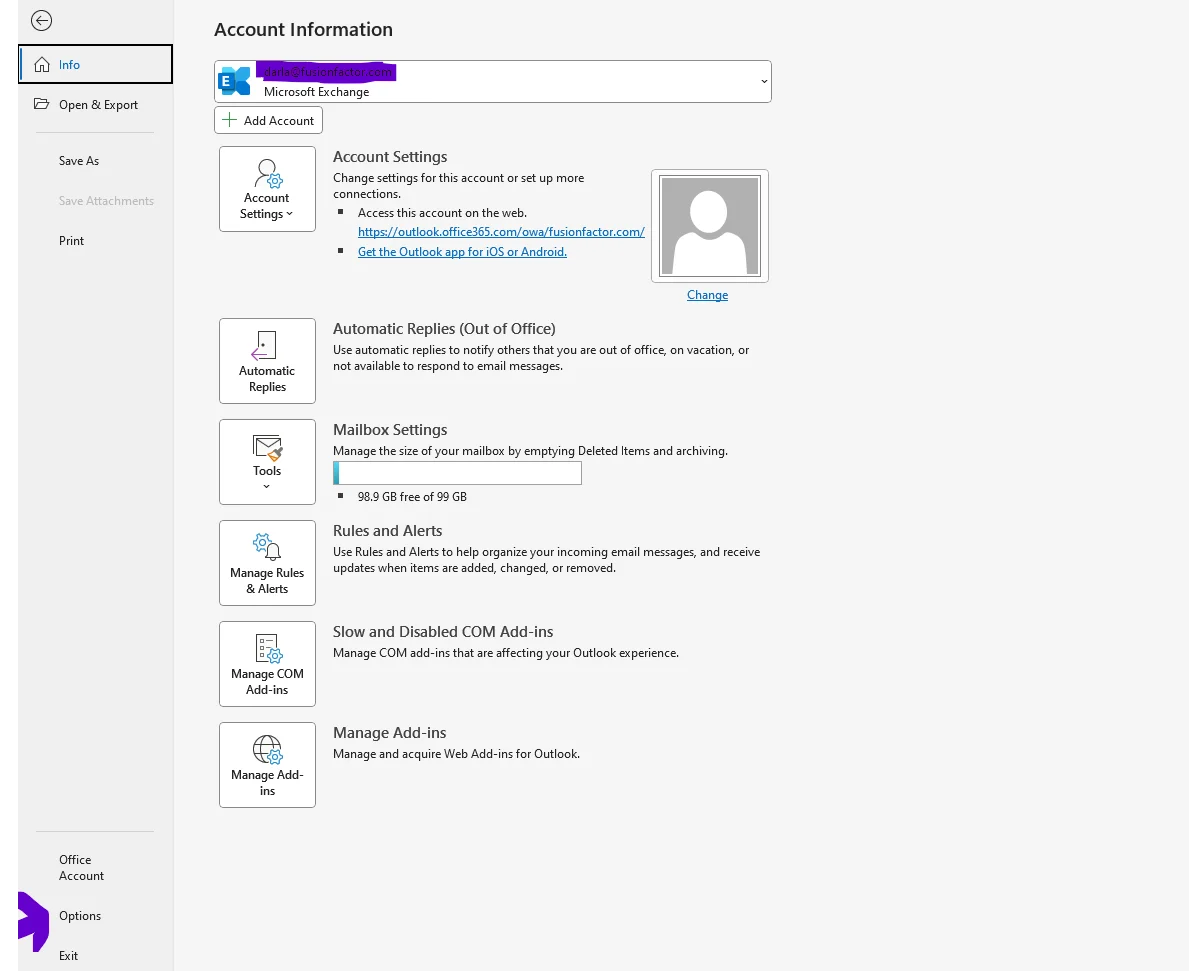Click the Automatic Replies (Out of Office) heading
The height and width of the screenshot is (971, 1189).
coord(444,329)
